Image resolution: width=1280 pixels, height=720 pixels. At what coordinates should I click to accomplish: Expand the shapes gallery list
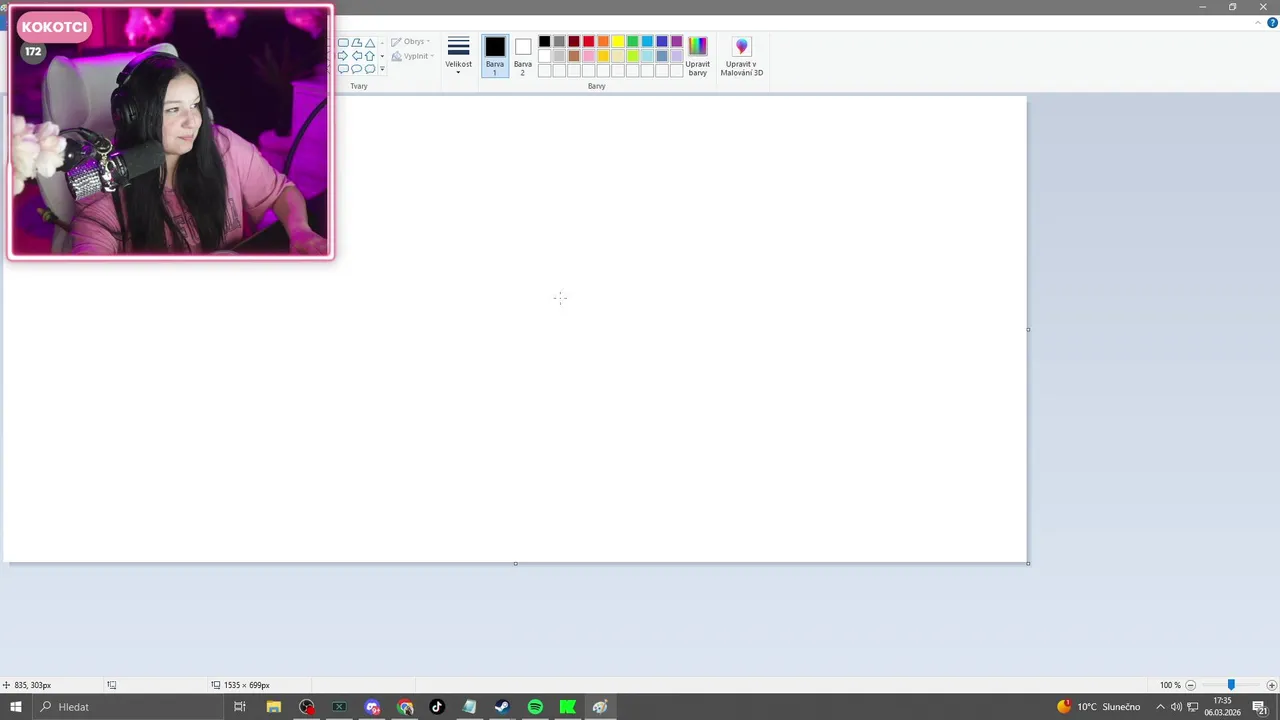pyautogui.click(x=382, y=69)
